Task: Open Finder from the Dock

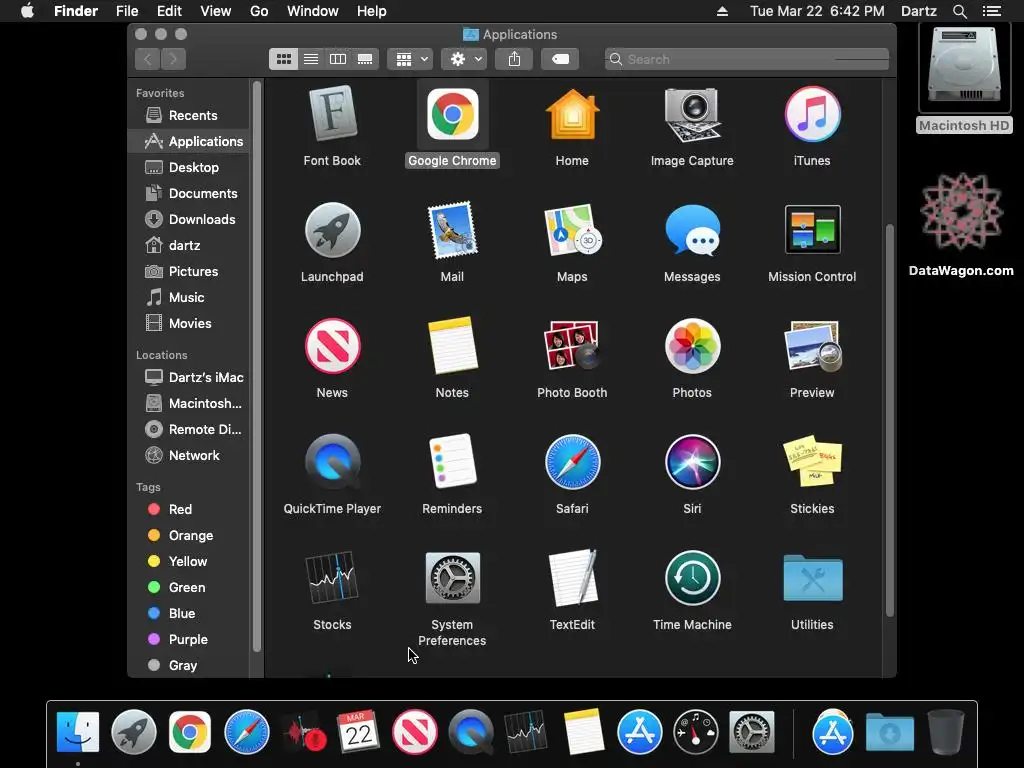Action: click(x=78, y=732)
